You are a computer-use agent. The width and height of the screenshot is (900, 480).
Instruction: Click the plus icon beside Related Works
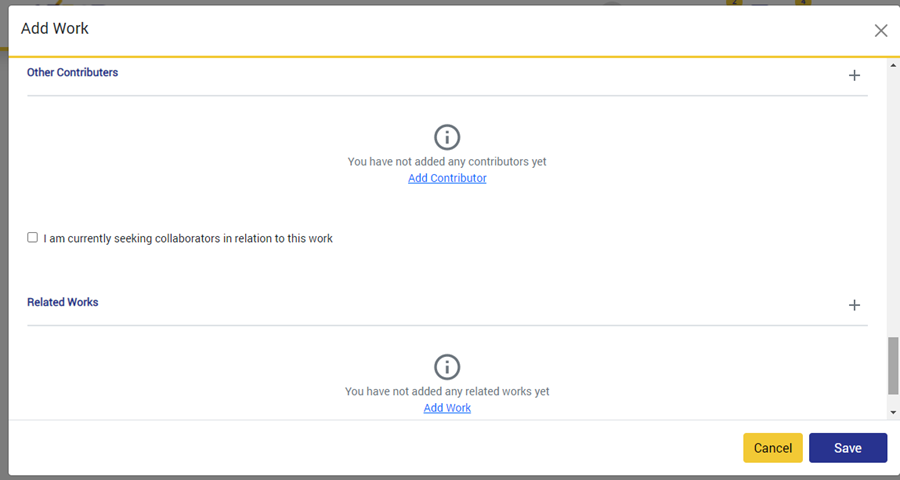854,305
